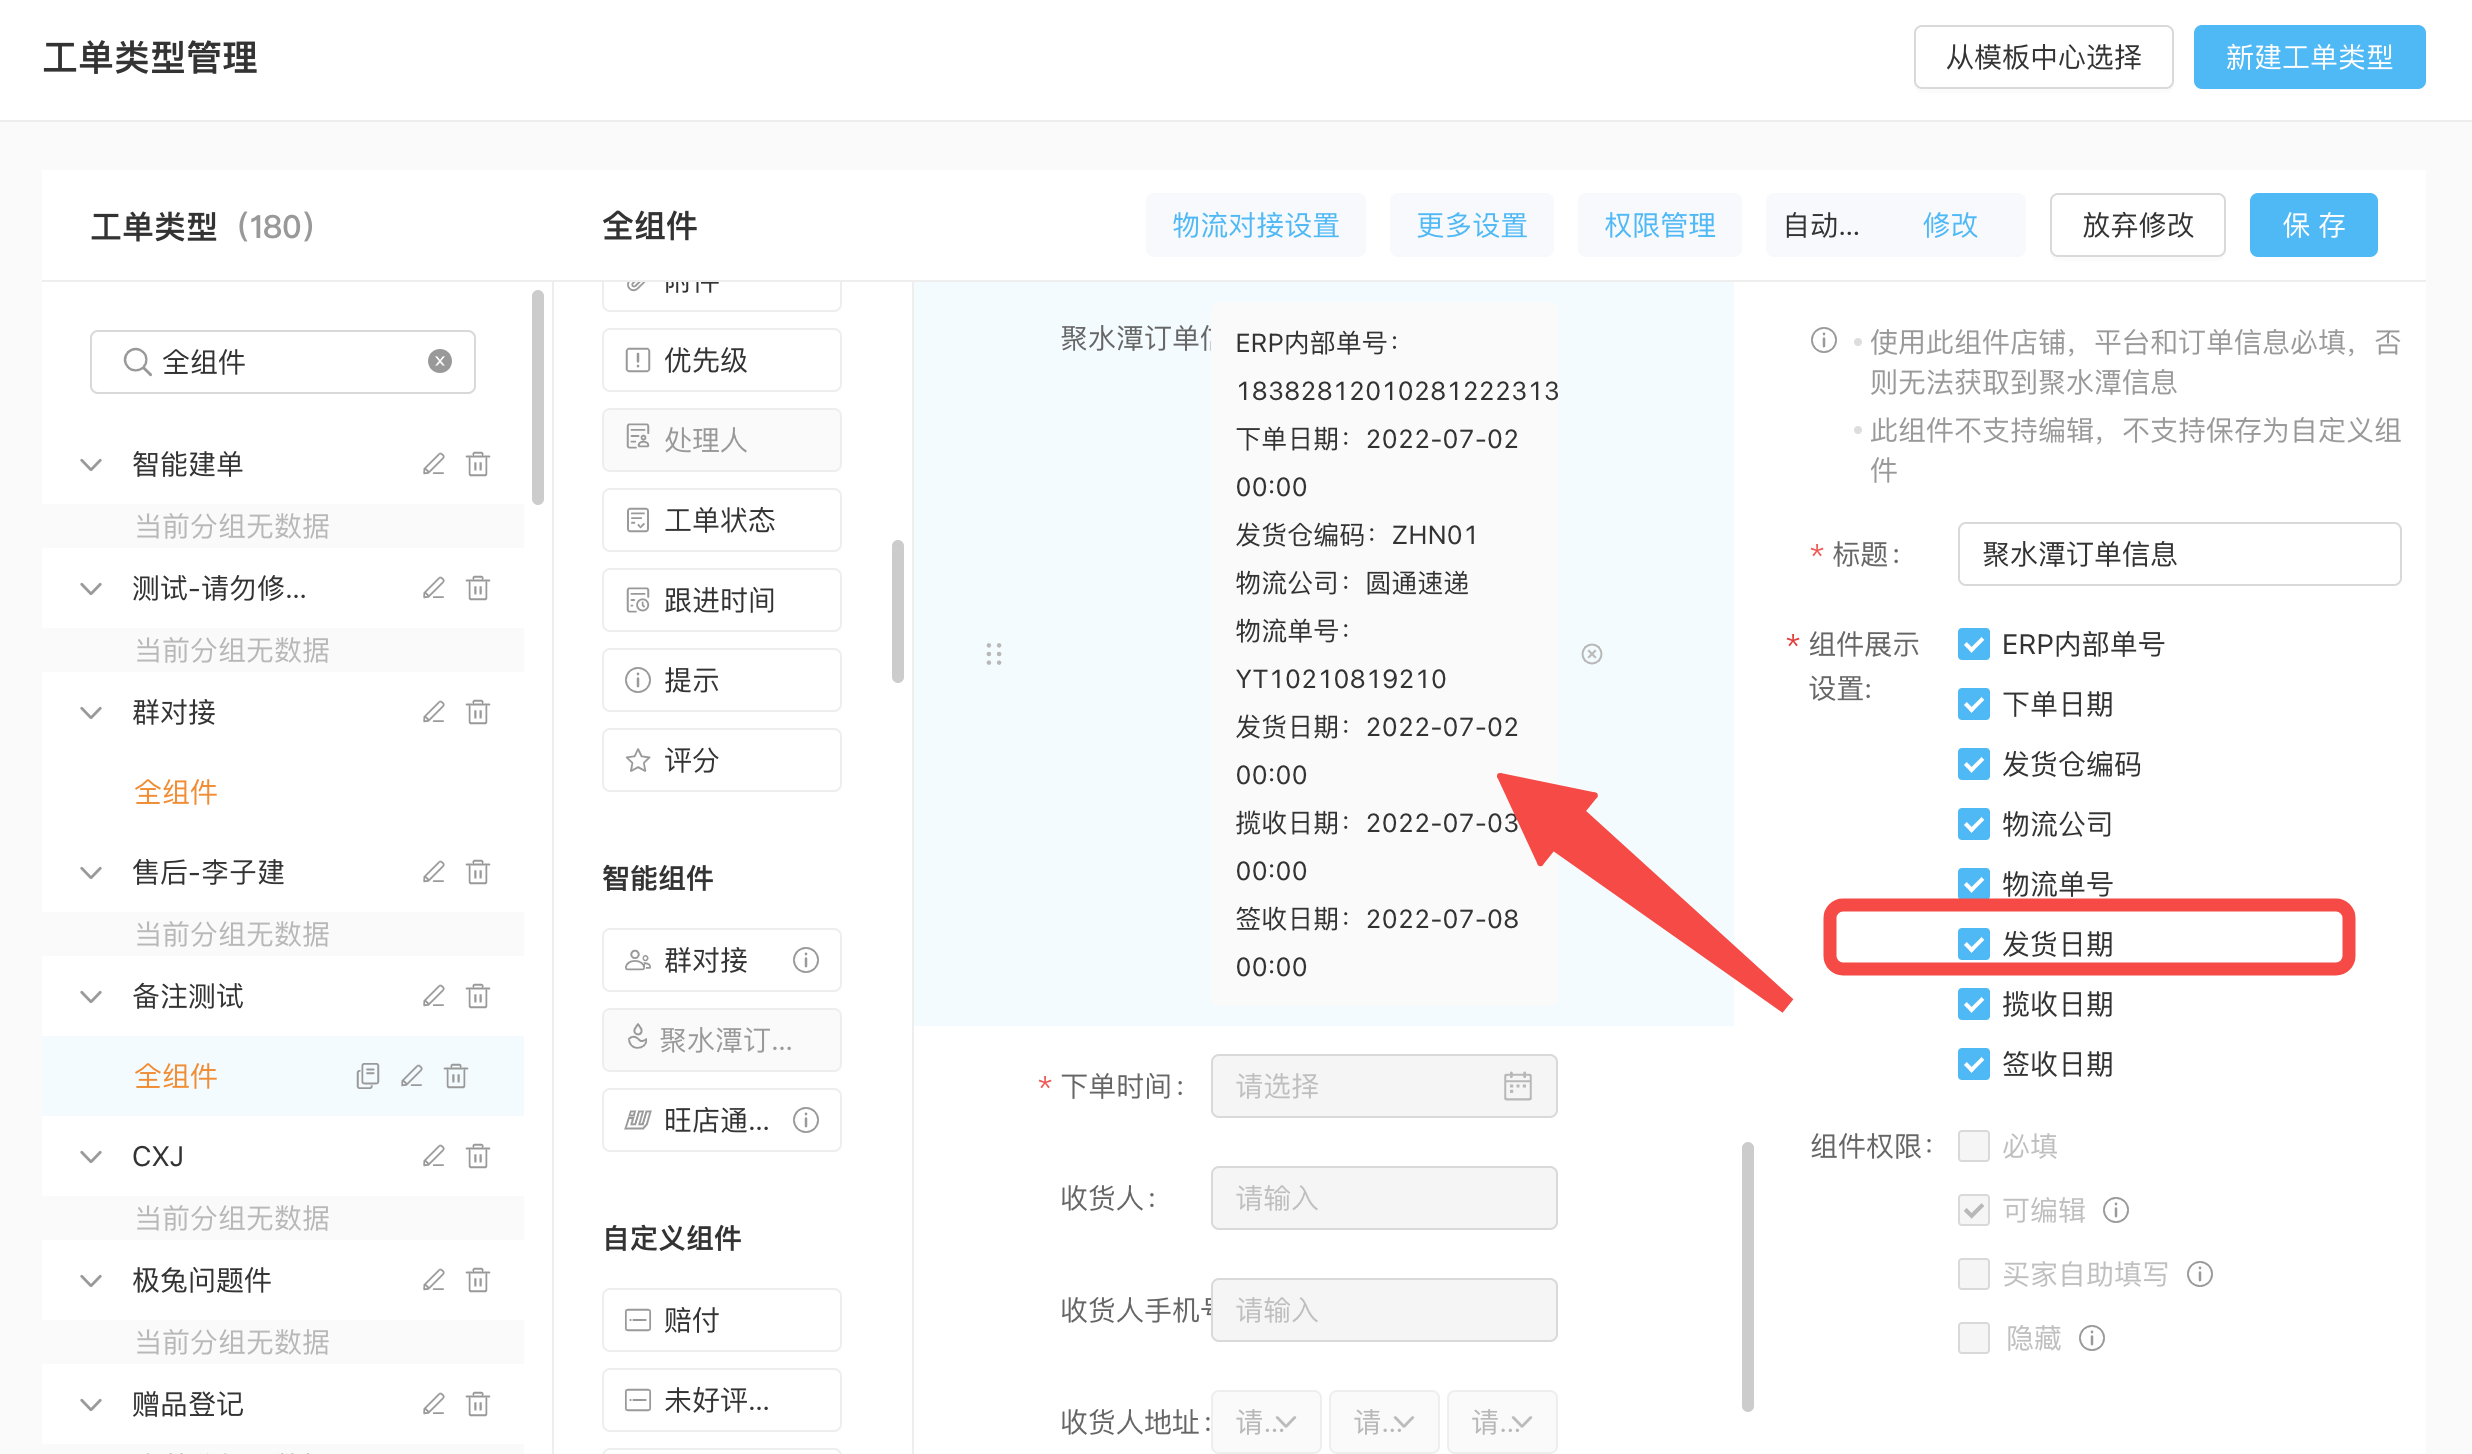The width and height of the screenshot is (2472, 1454).
Task: Delete the highlighted 全组件 ticket type
Action: click(456, 1076)
